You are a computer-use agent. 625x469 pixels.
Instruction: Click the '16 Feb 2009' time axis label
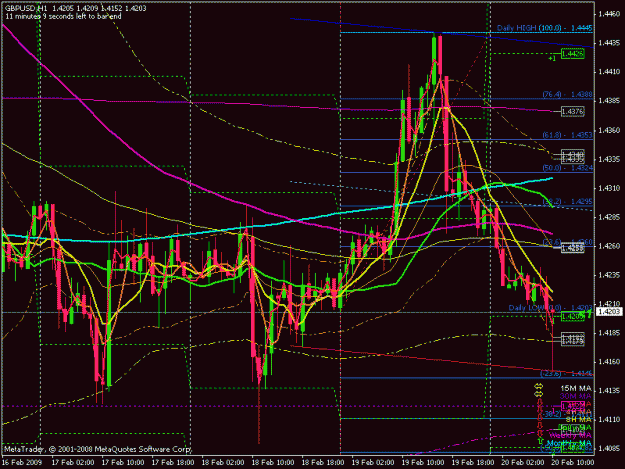pyautogui.click(x=22, y=462)
